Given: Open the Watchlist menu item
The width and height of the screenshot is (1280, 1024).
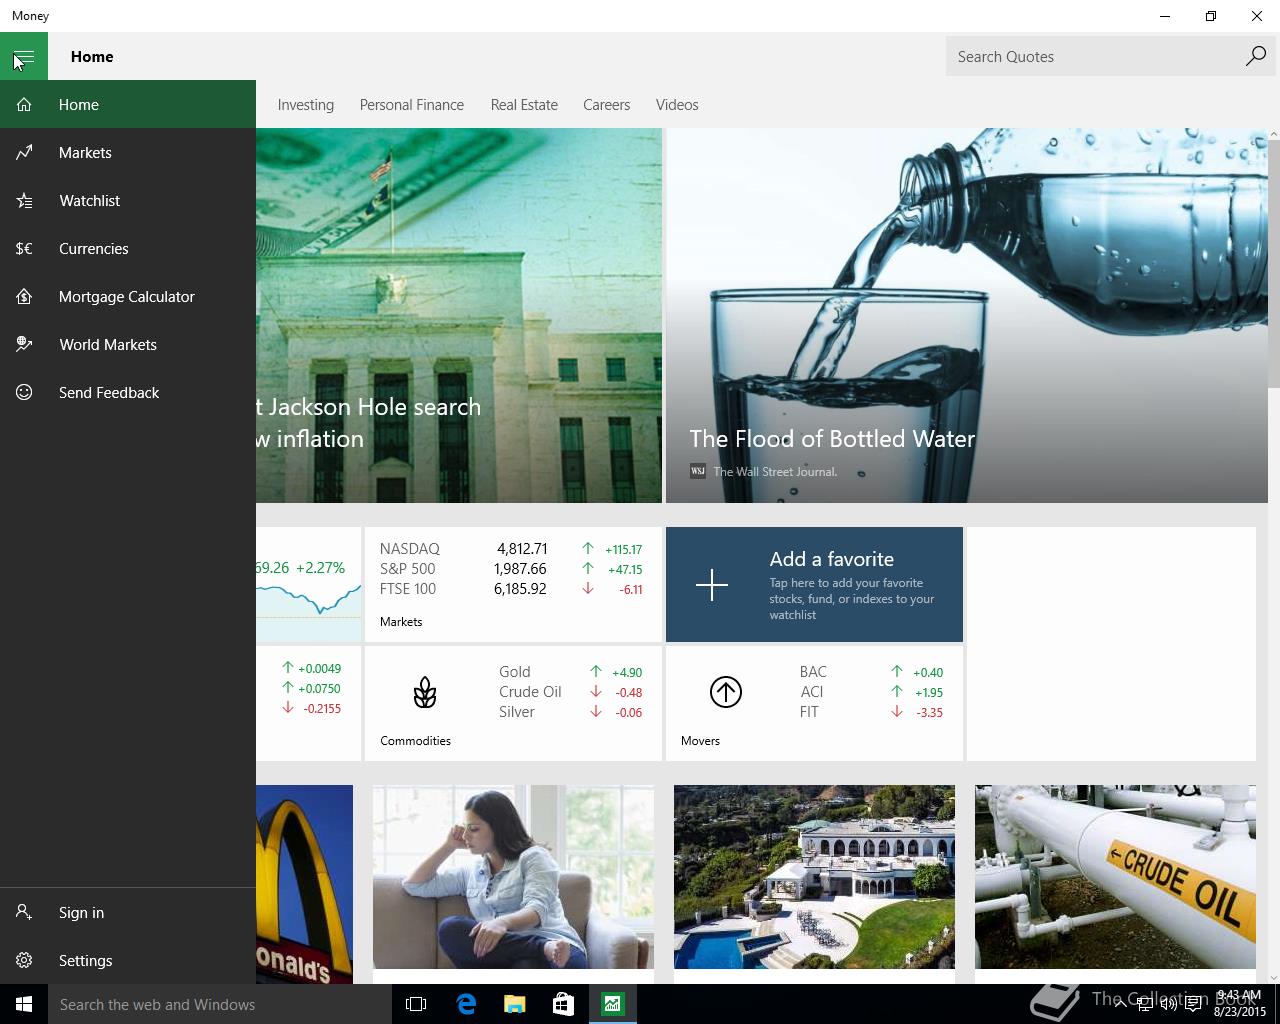Looking at the screenshot, I should (x=128, y=201).
